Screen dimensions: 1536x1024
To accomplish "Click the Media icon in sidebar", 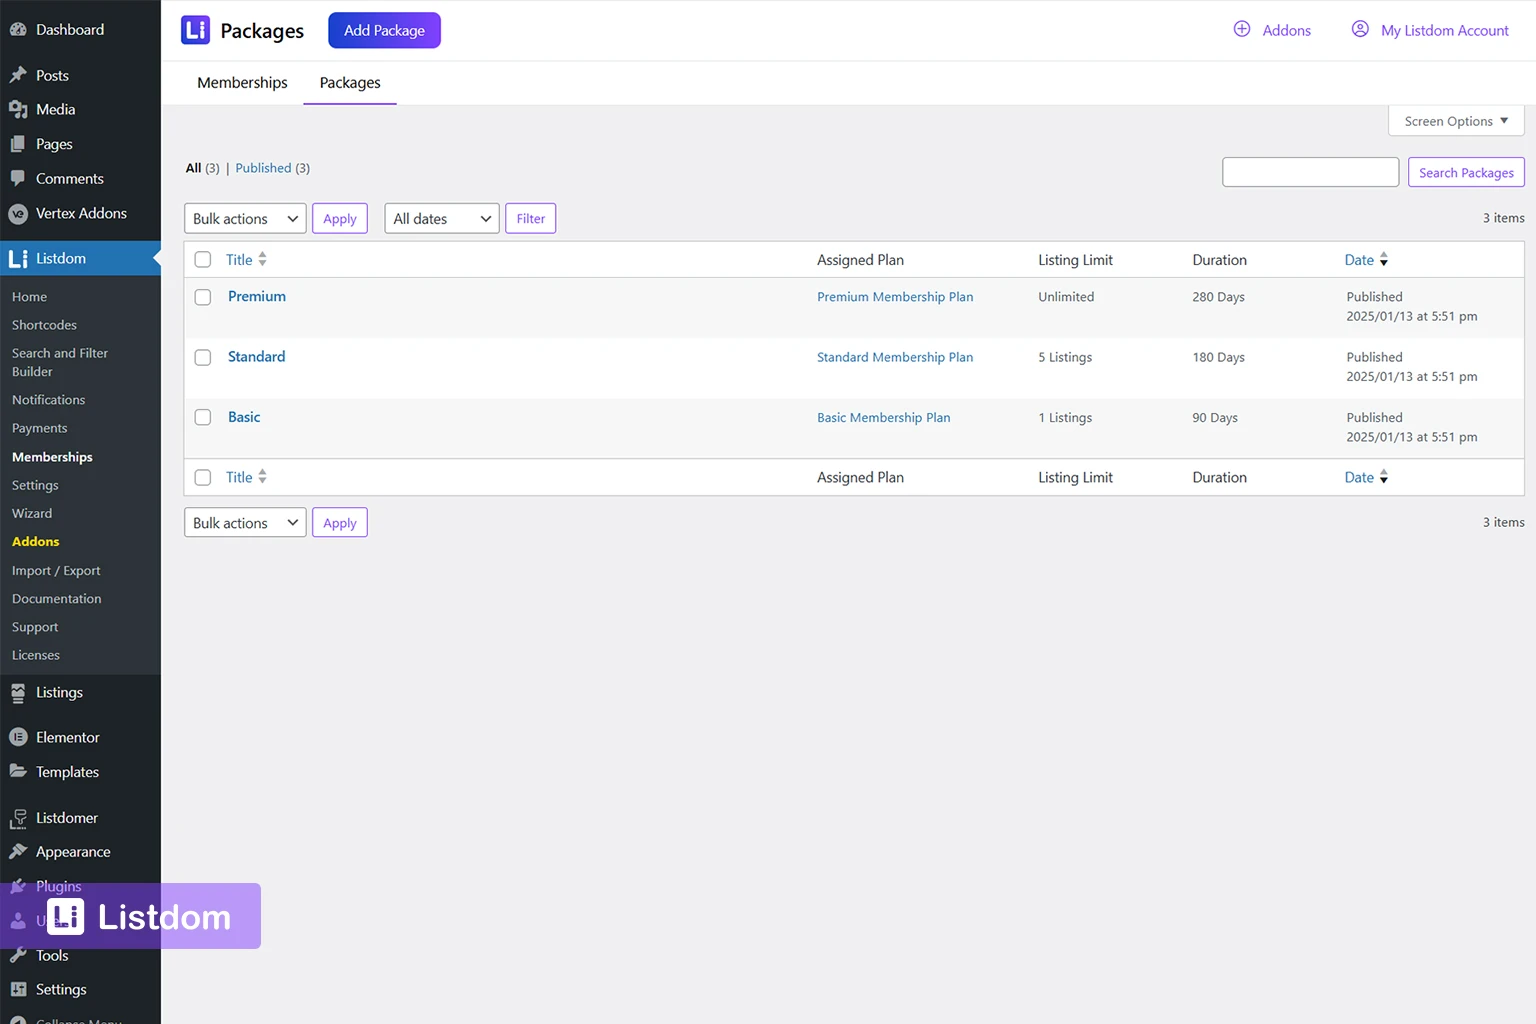I will 18,110.
